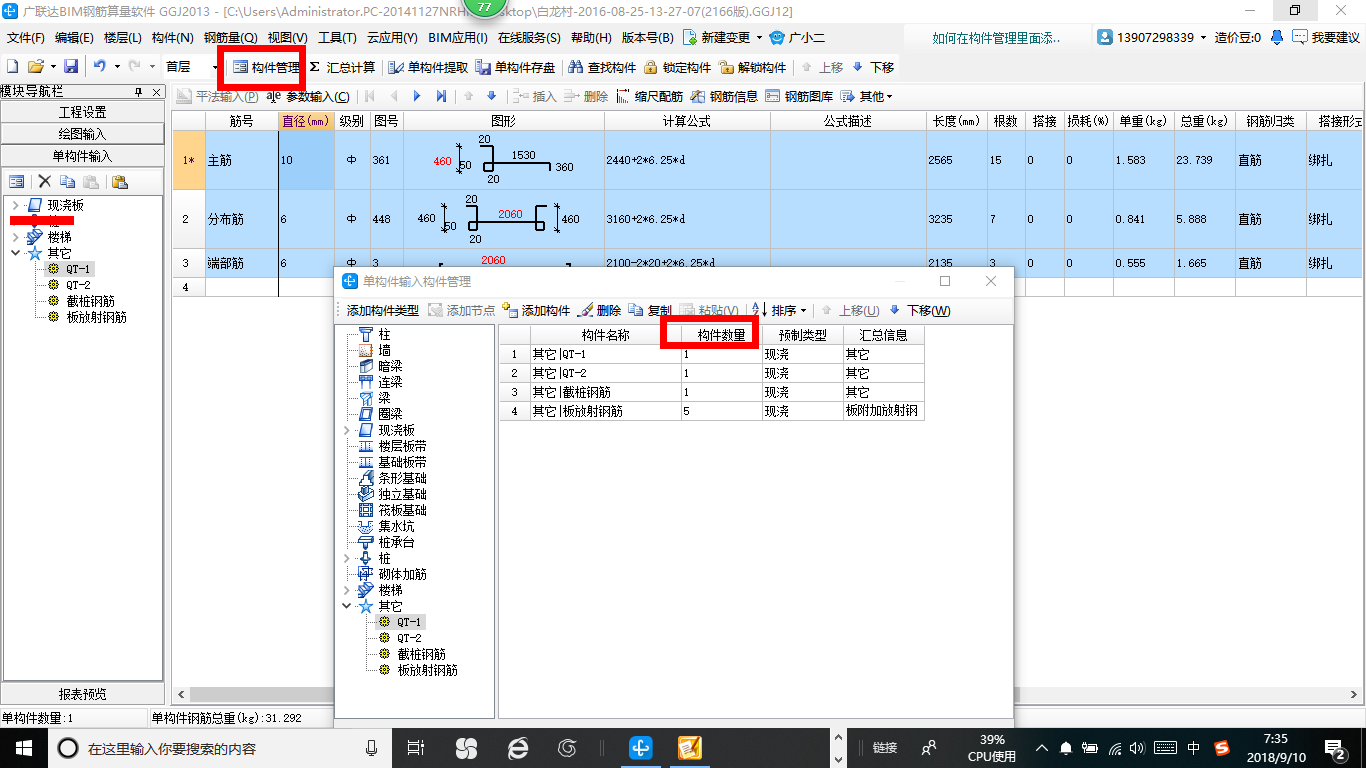The image size is (1366, 768).
Task: Click 解锁构件 unlock button
Action: (753, 67)
